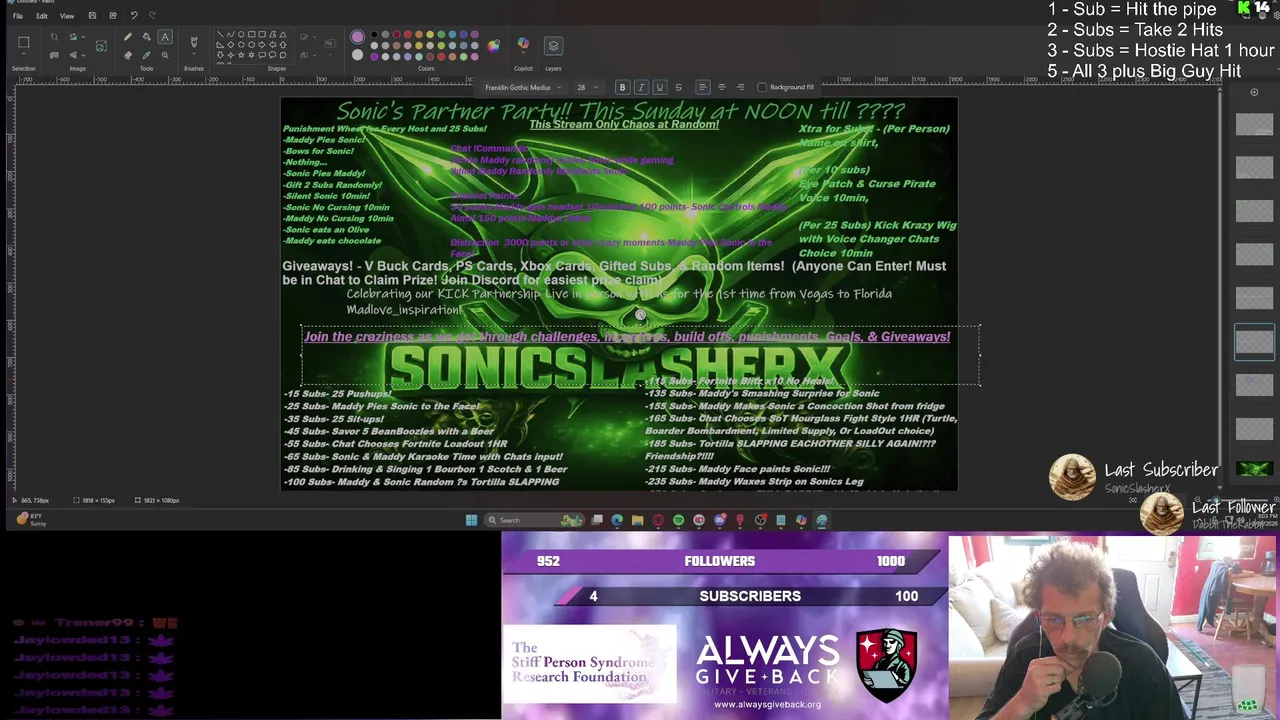Open Windows Start button on taskbar
Image resolution: width=1280 pixels, height=720 pixels.
[471, 520]
